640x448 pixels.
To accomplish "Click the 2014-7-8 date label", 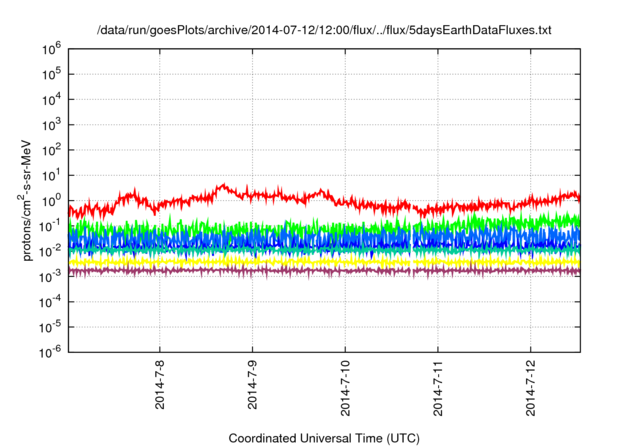I will point(160,384).
